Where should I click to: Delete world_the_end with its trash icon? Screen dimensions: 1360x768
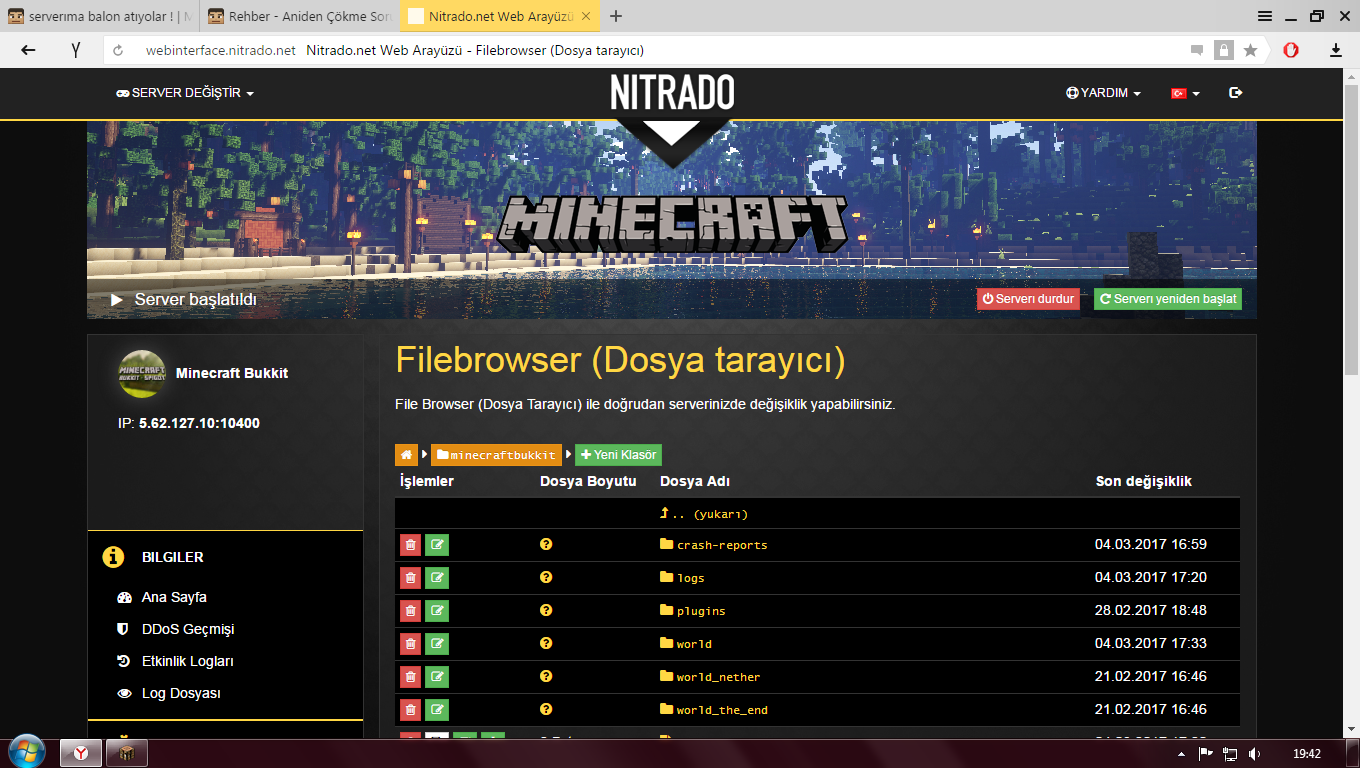410,710
